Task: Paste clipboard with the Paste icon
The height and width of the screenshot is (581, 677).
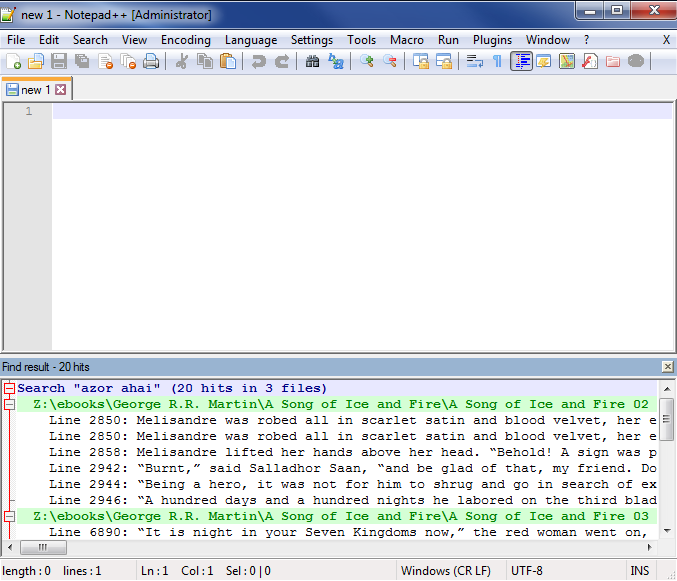Action: click(x=228, y=61)
